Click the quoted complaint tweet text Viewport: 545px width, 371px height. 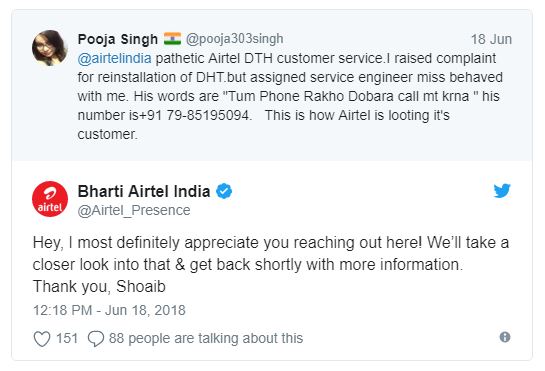(290, 96)
